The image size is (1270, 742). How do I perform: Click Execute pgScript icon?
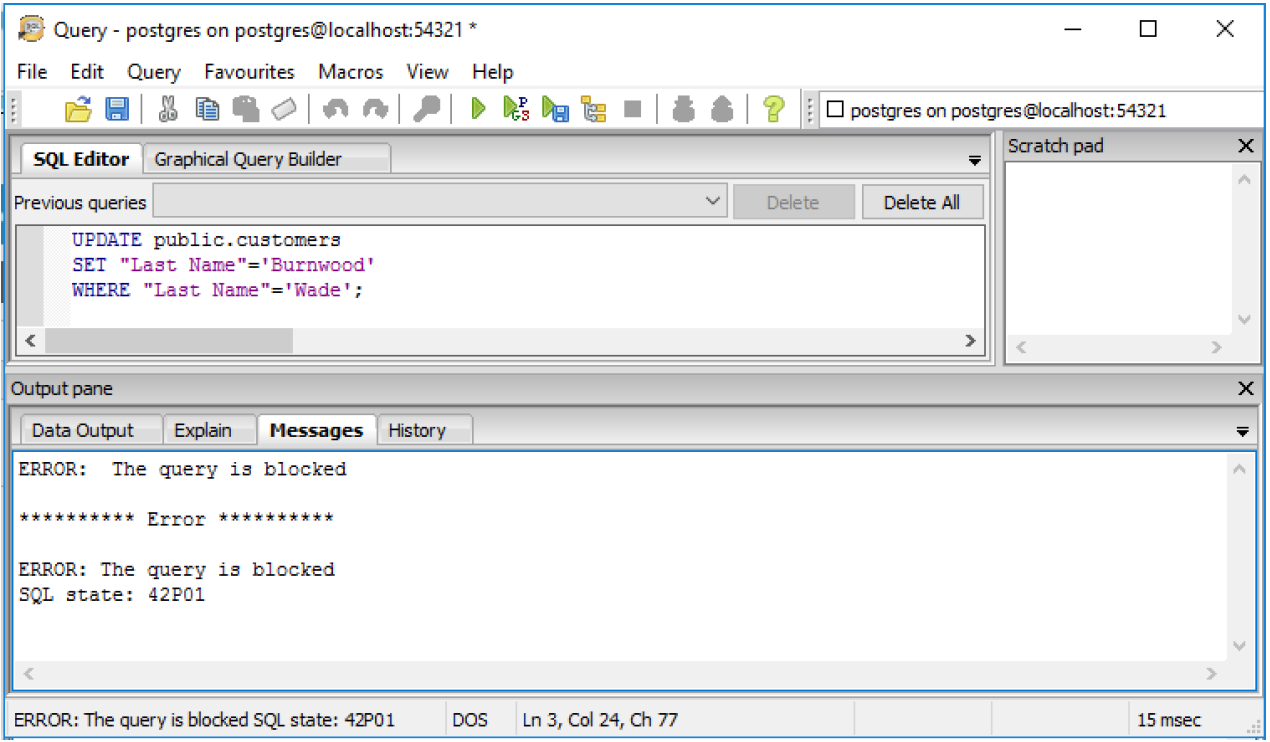pos(516,109)
